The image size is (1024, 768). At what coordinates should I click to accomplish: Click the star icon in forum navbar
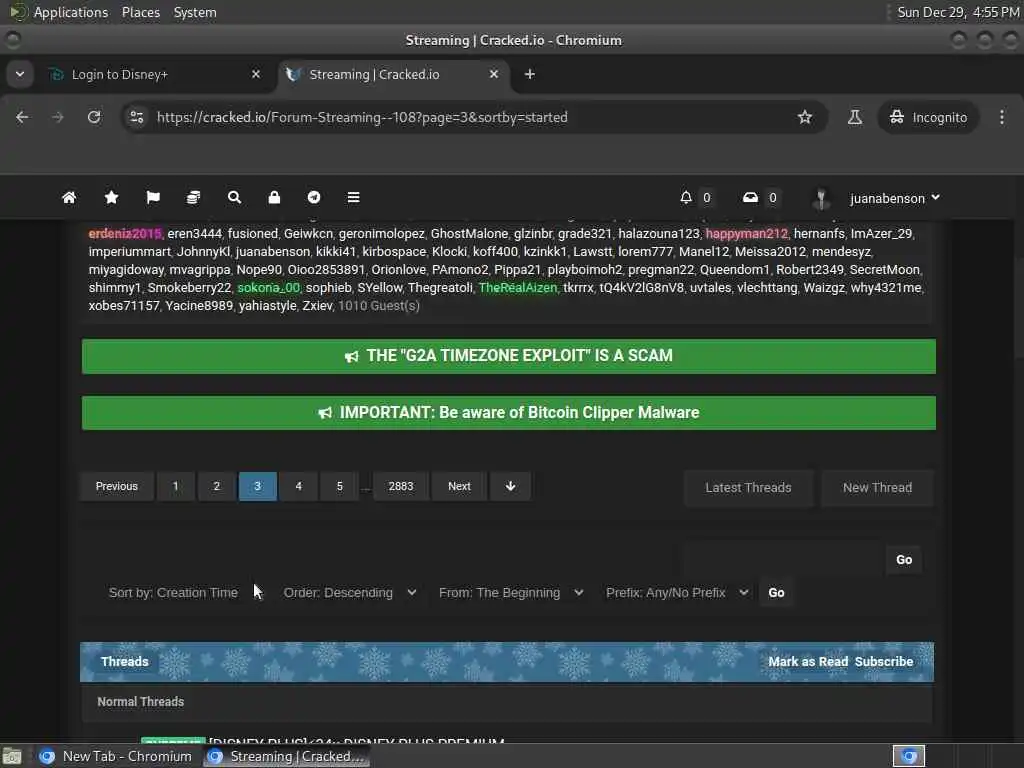tap(112, 197)
